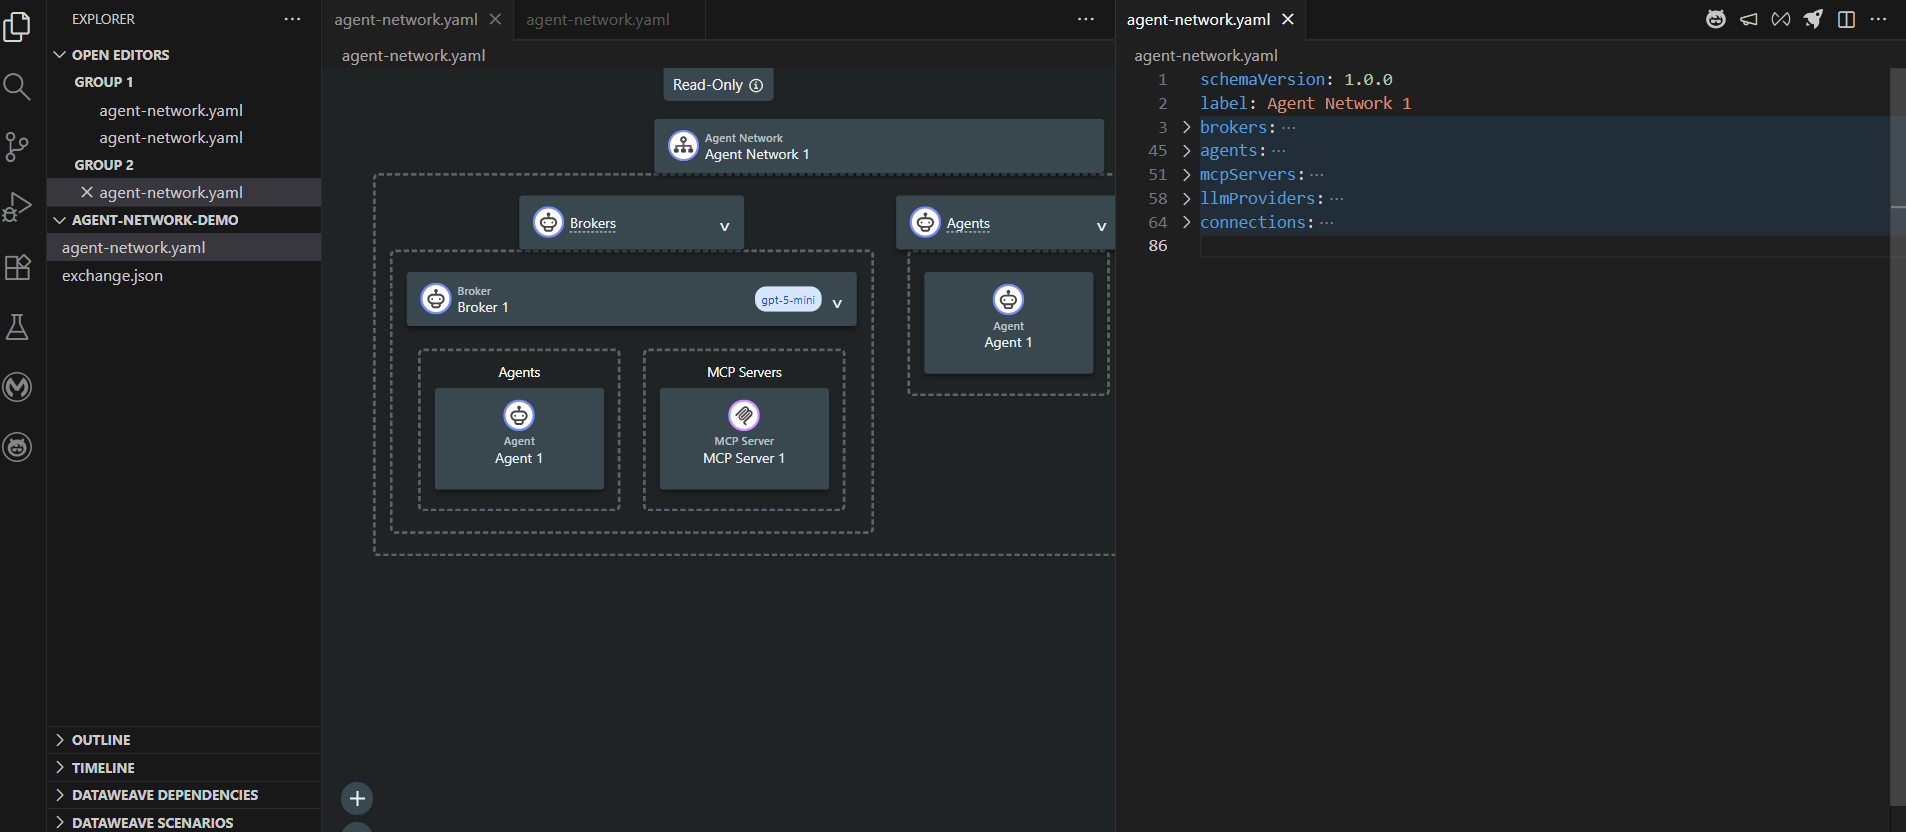Open the Search view in activity bar
The image size is (1906, 832).
[17, 87]
